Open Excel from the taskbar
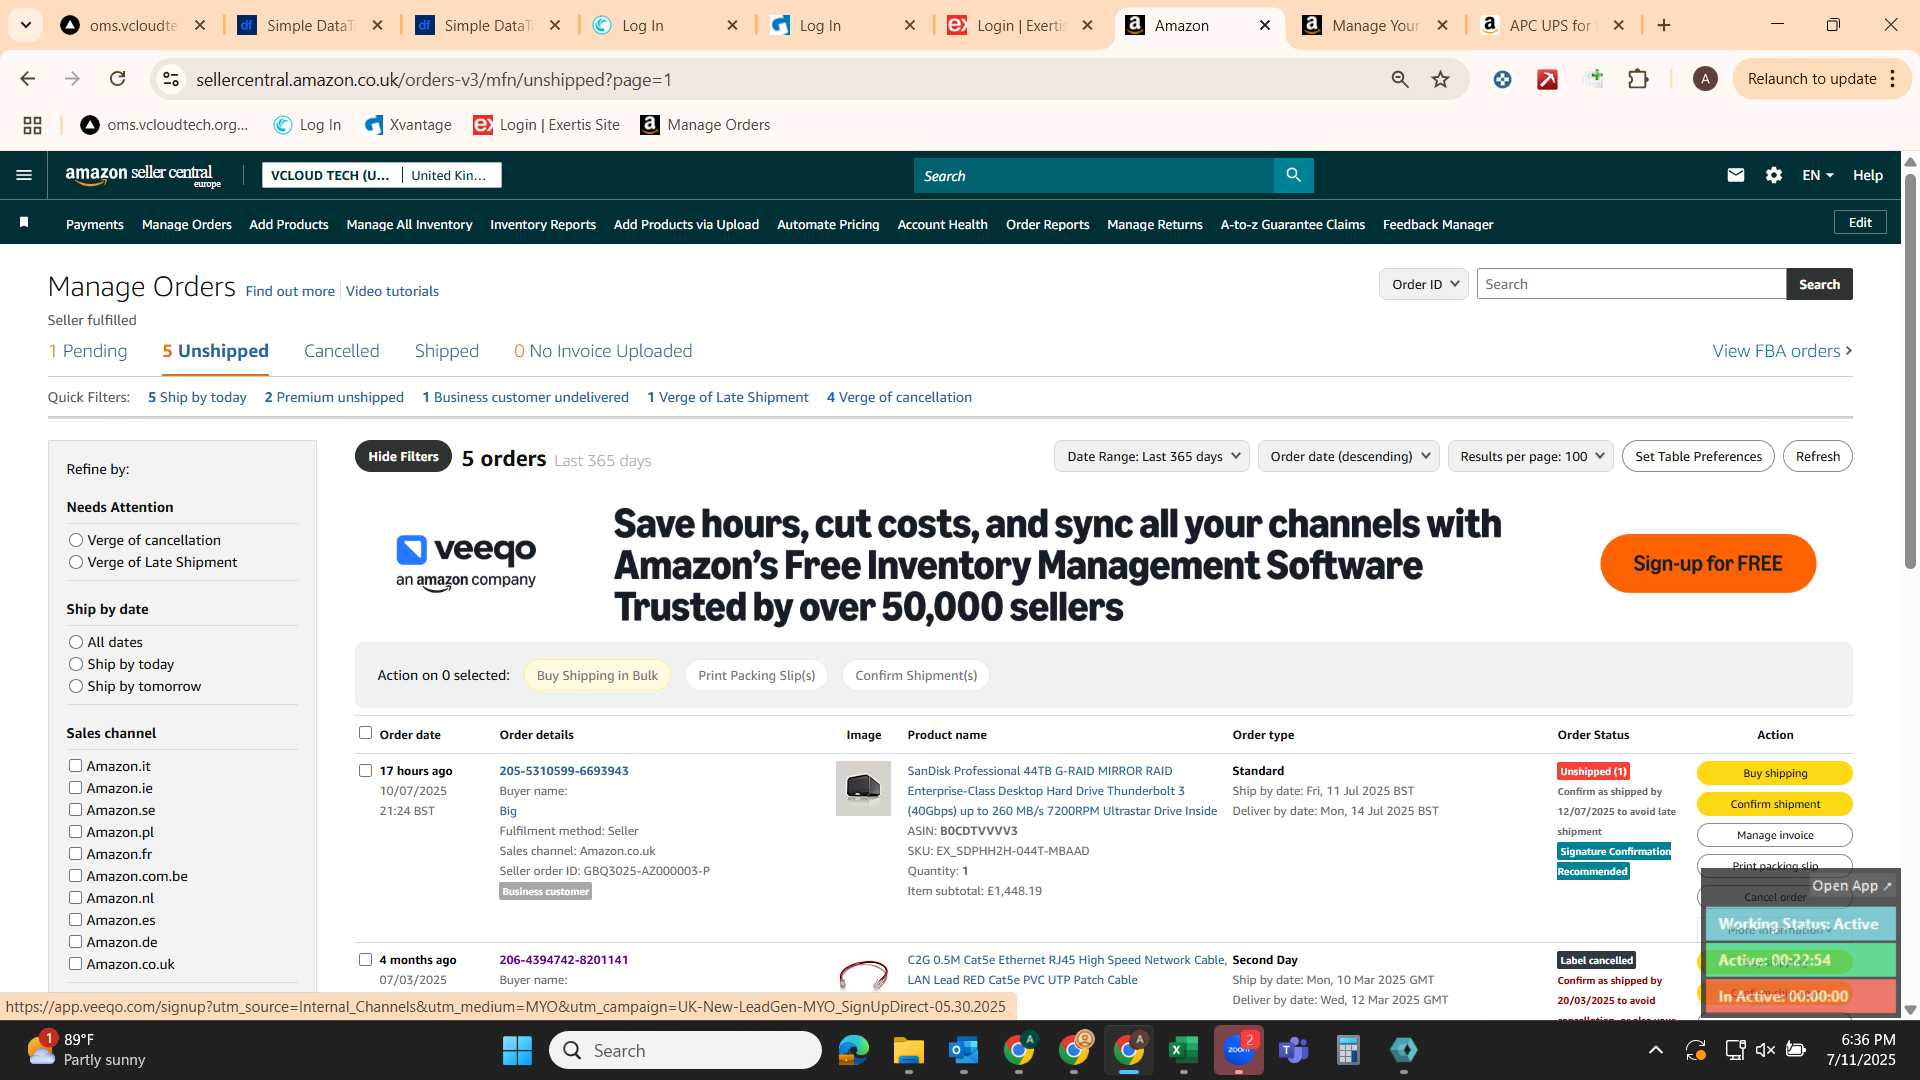Viewport: 1920px width, 1080px height. pos(1183,1050)
